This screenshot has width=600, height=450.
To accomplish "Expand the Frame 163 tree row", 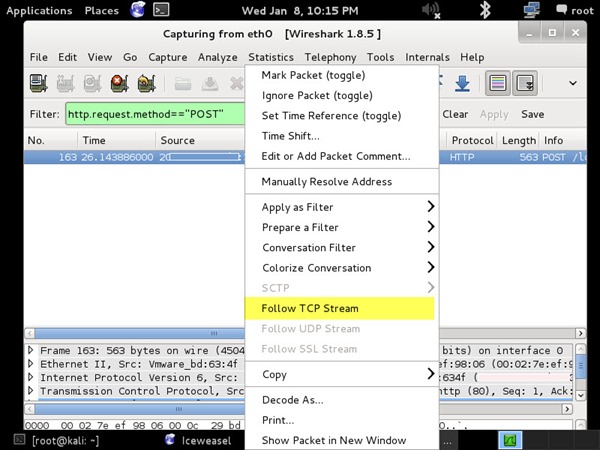I will [x=31, y=350].
